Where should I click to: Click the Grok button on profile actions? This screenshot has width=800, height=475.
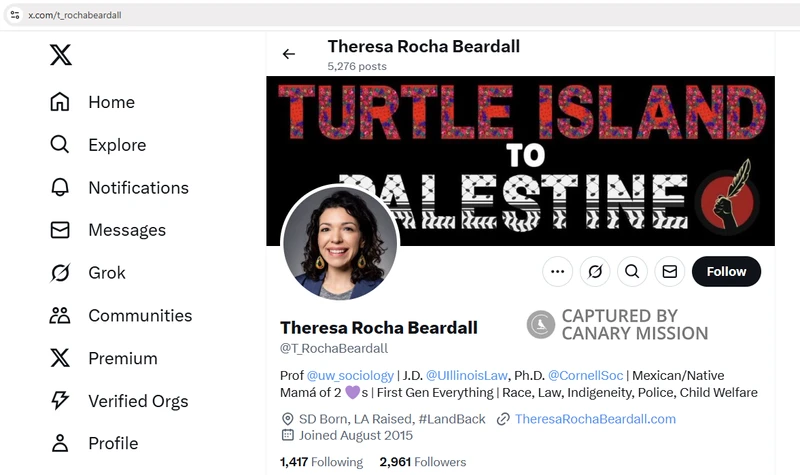[595, 271]
